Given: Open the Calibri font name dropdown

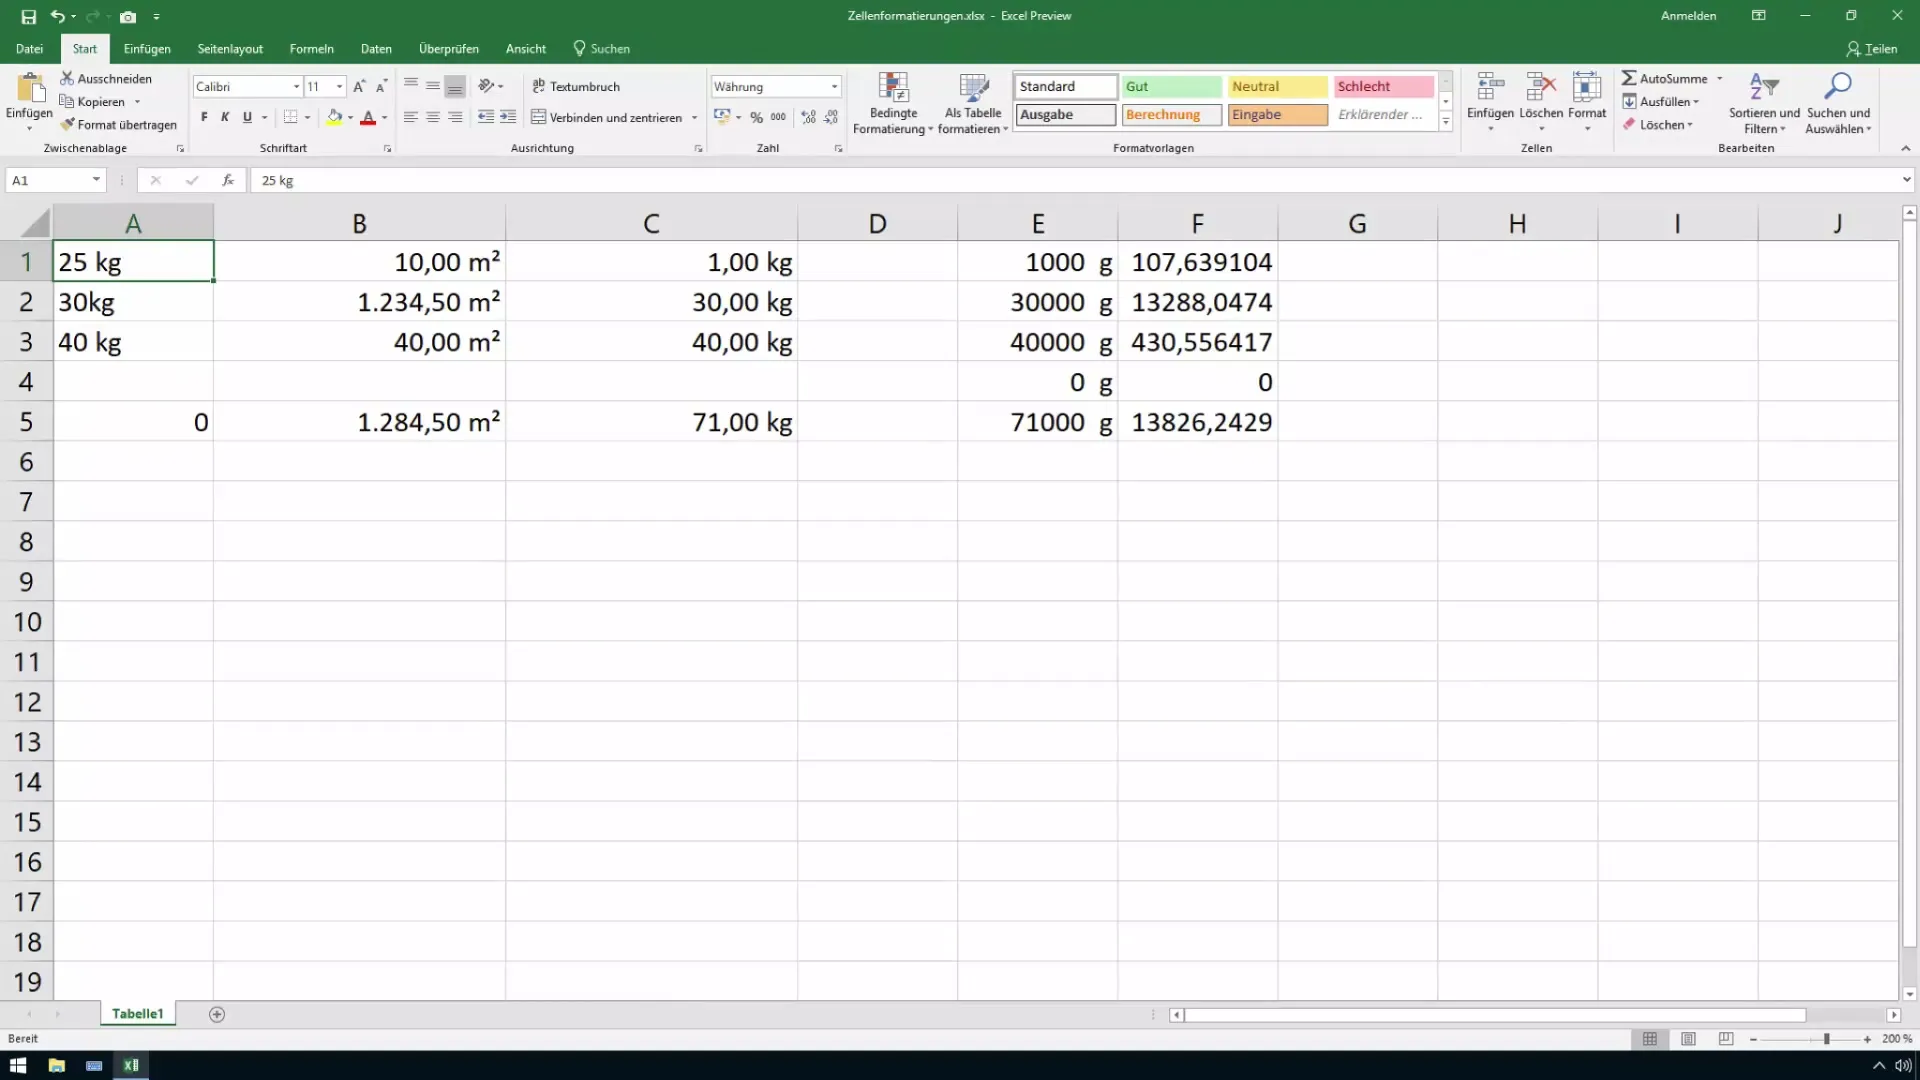Looking at the screenshot, I should 296,87.
